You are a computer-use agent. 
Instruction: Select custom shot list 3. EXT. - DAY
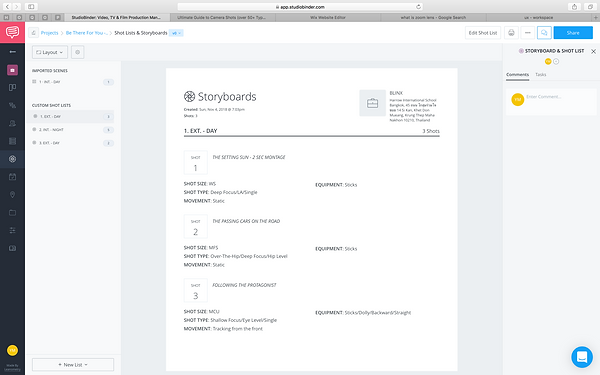click(73, 143)
